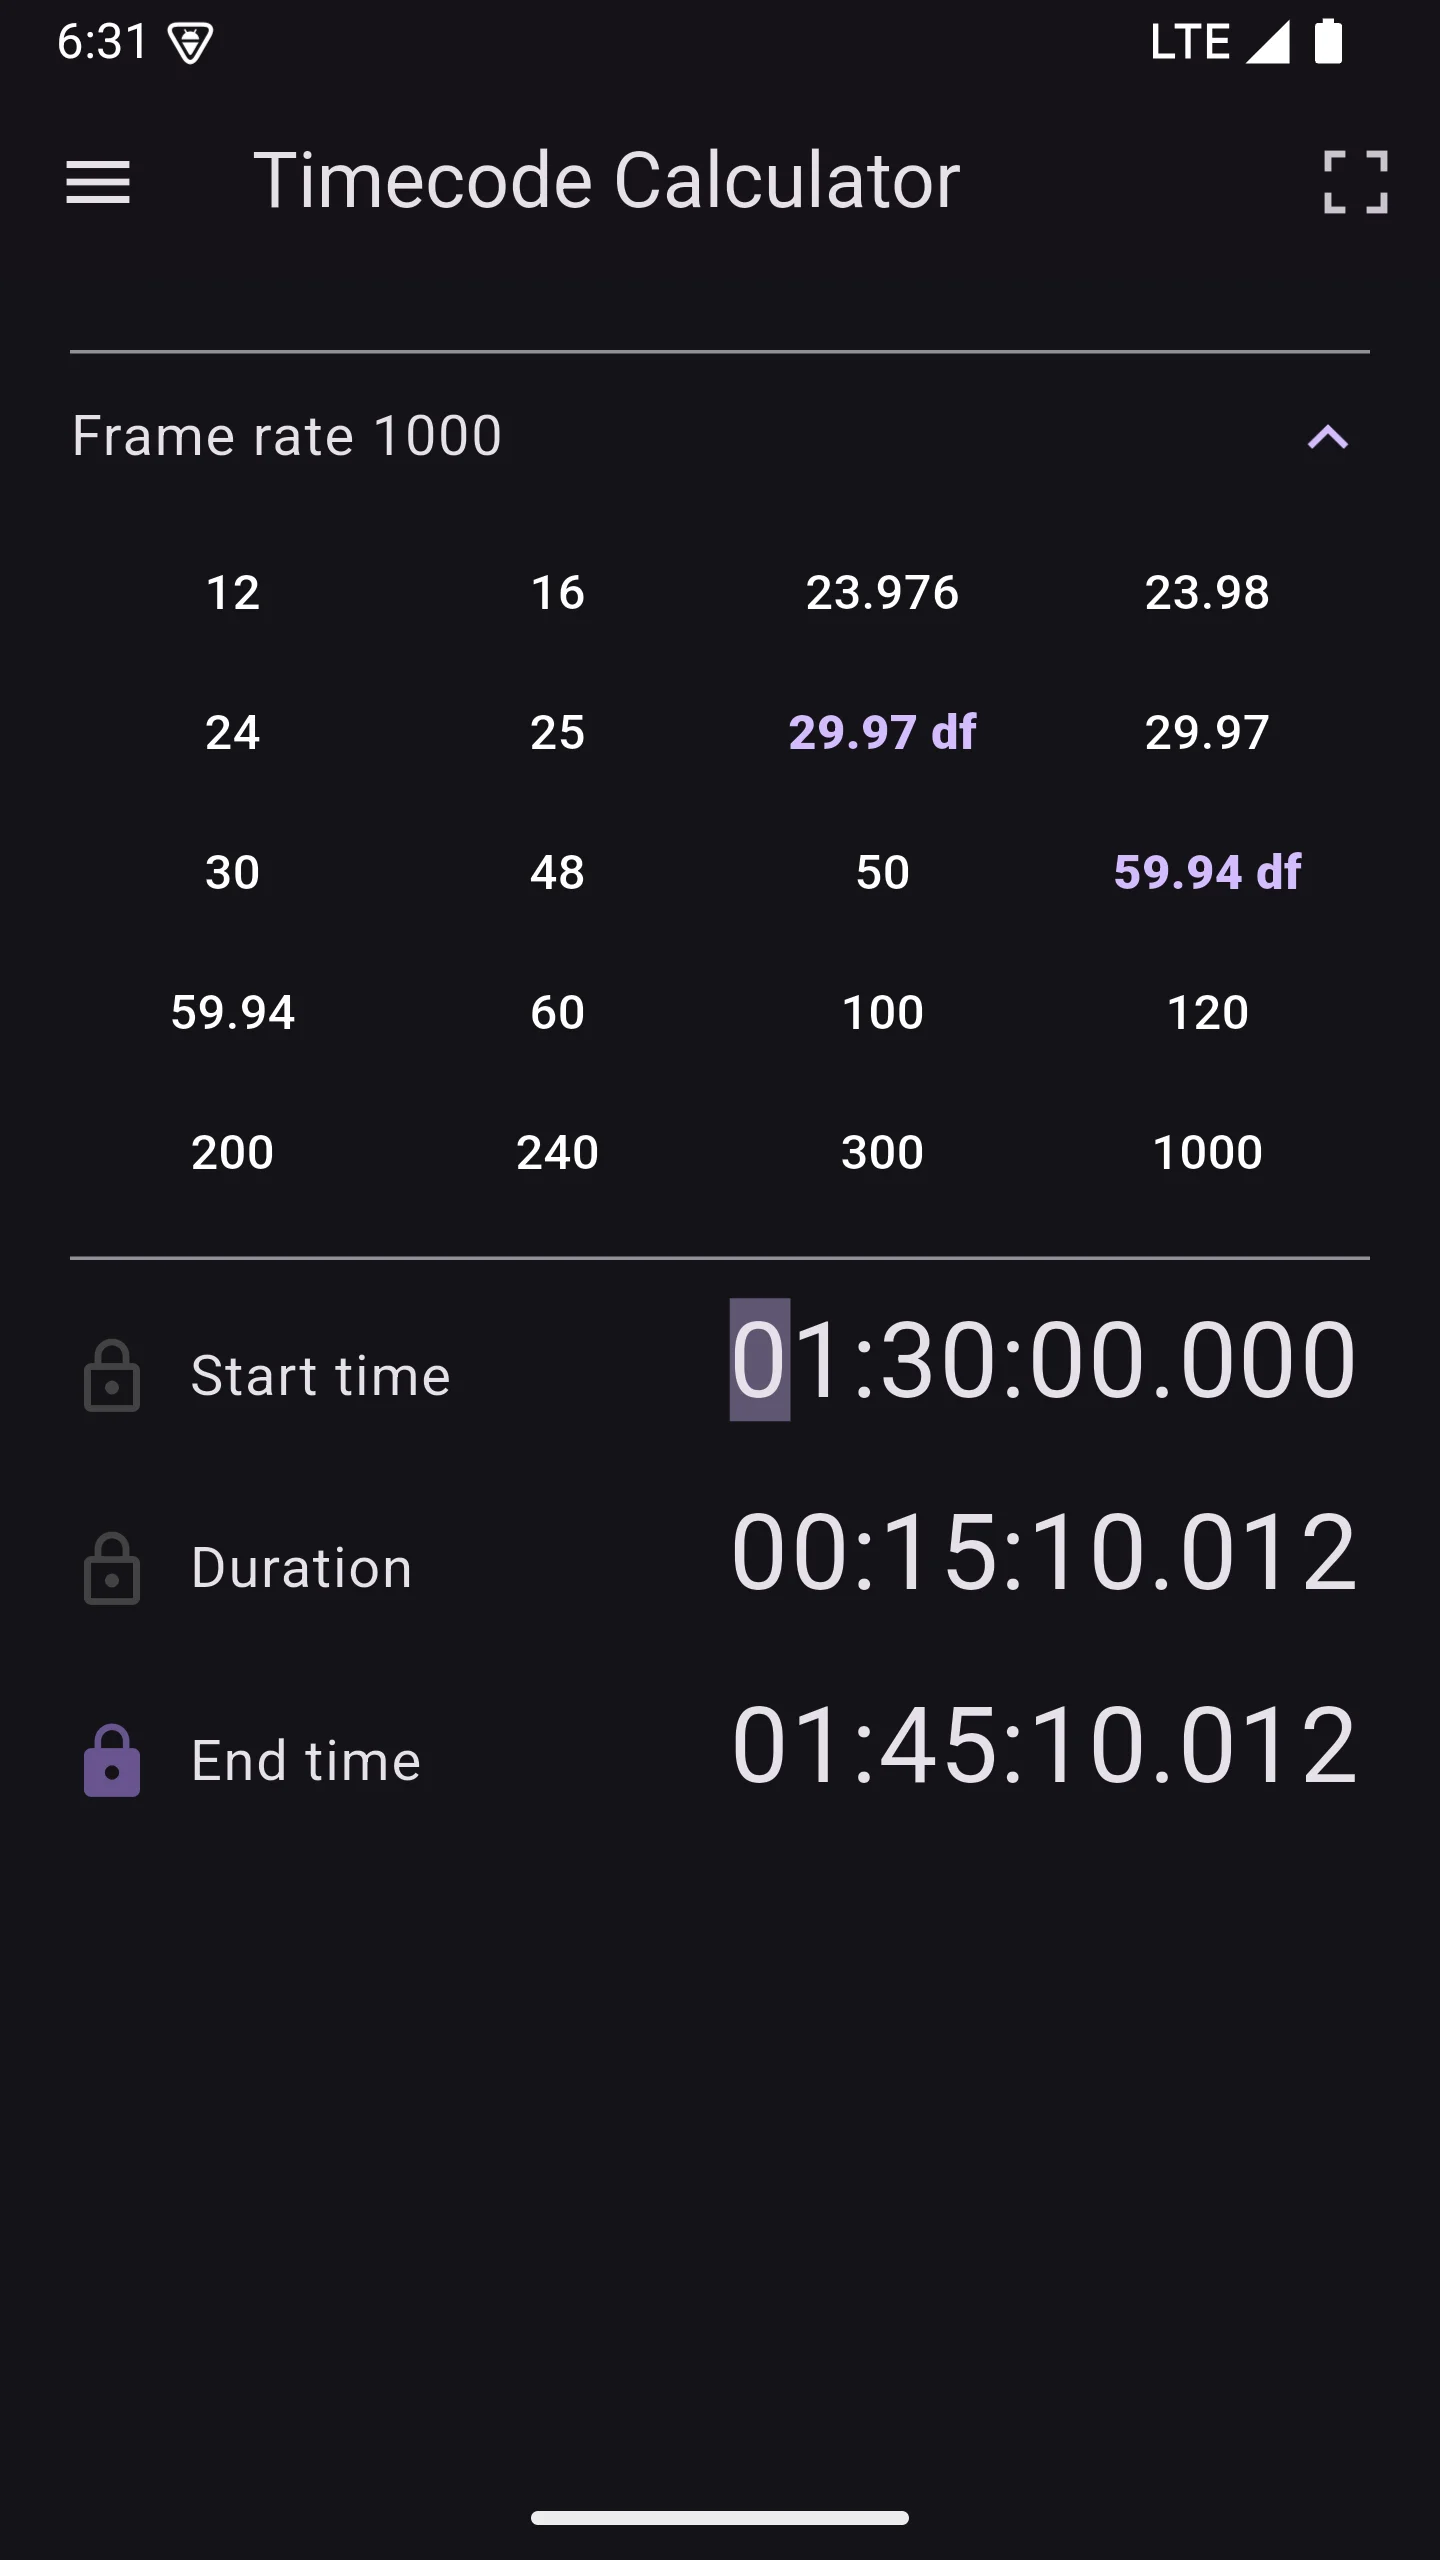The image size is (1440, 2560).
Task: Tap the Start time timecode field
Action: [x=1043, y=1360]
